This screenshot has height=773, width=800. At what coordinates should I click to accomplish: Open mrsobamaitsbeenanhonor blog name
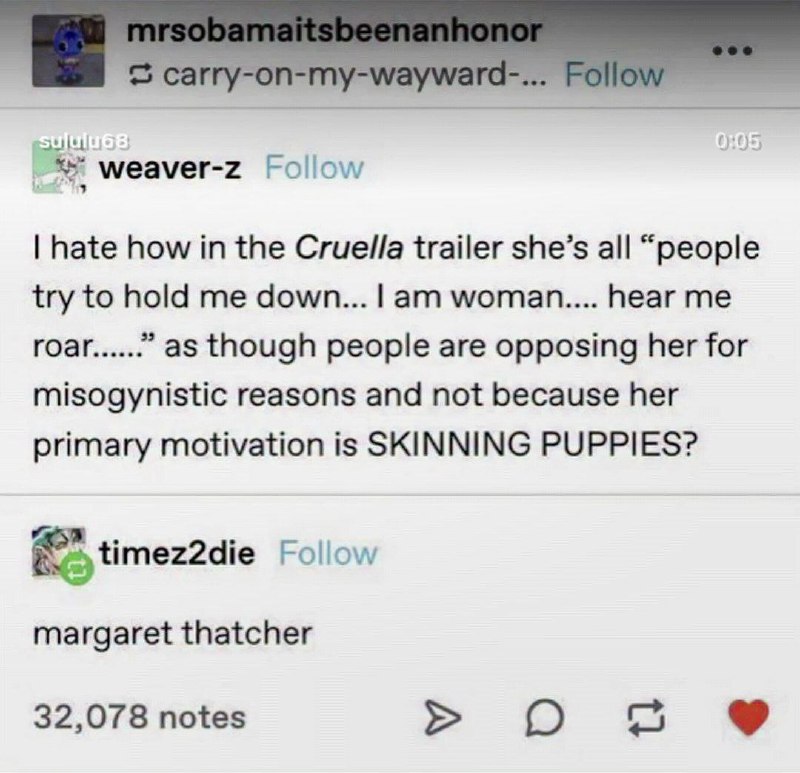point(334,31)
